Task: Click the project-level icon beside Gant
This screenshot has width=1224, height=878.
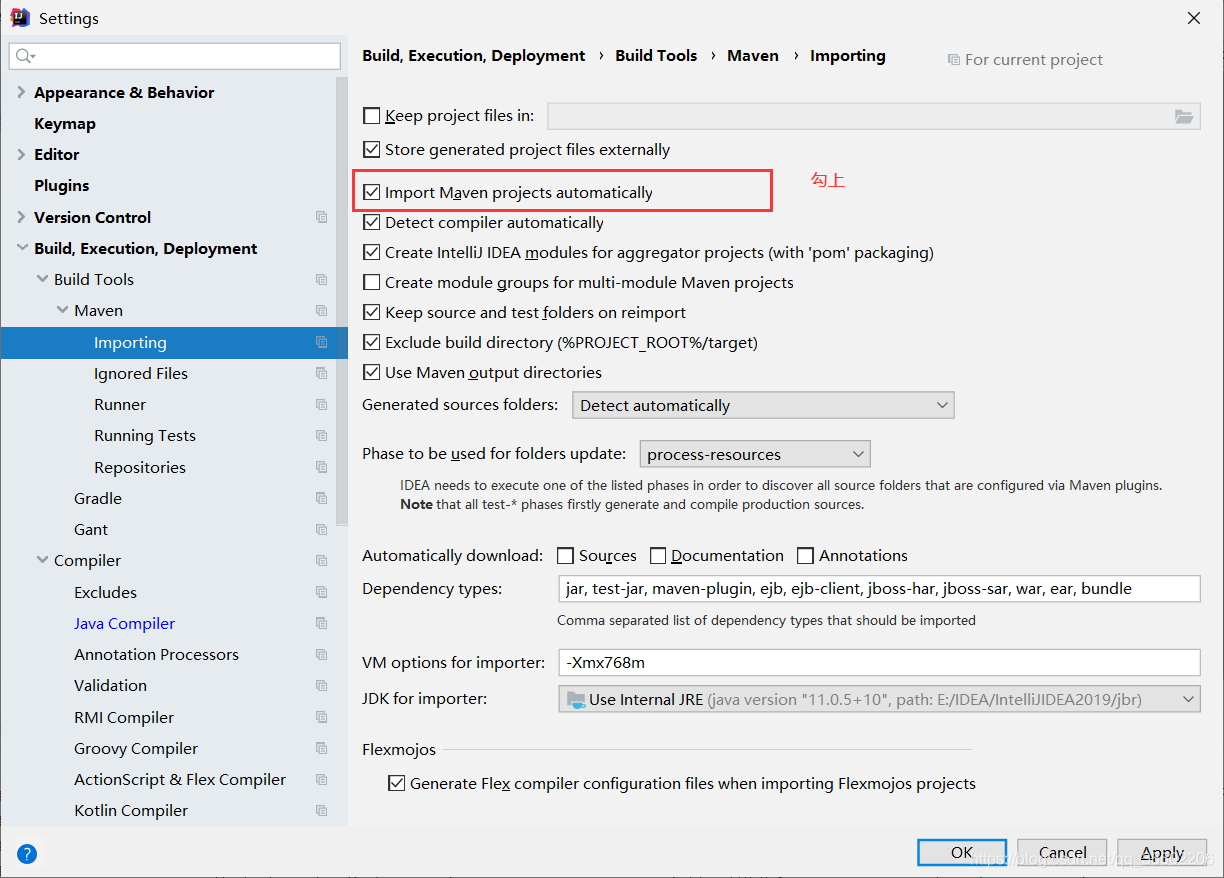Action: point(321,529)
